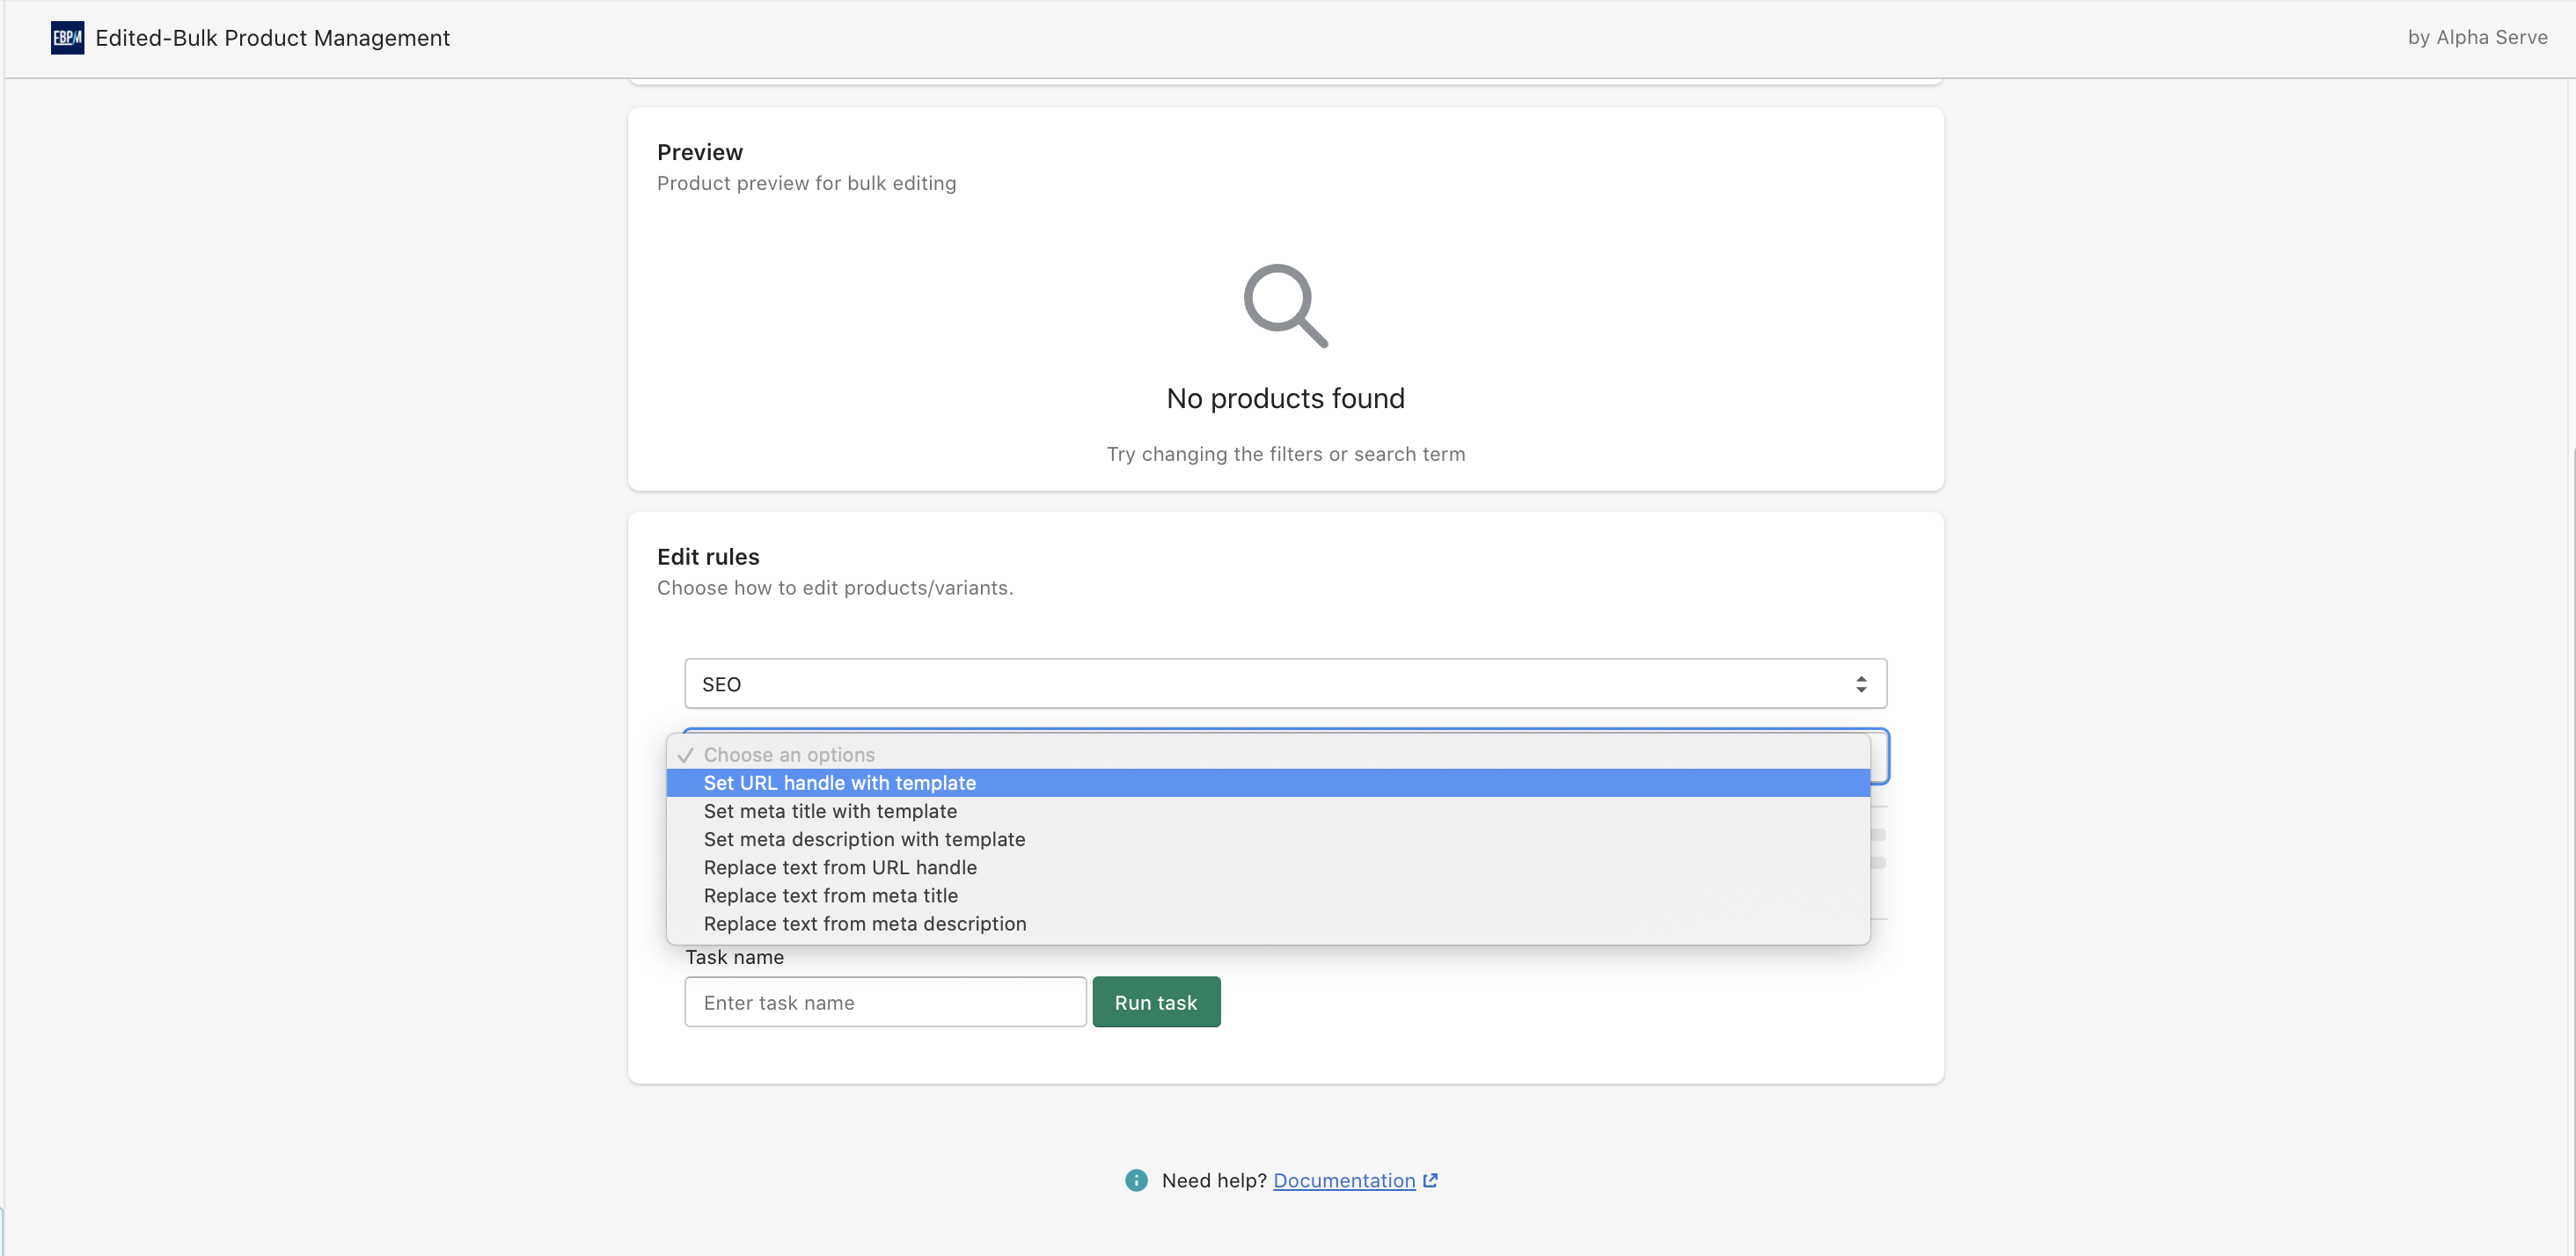Click the 'Edited-Bulk Product Management' title
2576x1256 pixels.
[272, 38]
